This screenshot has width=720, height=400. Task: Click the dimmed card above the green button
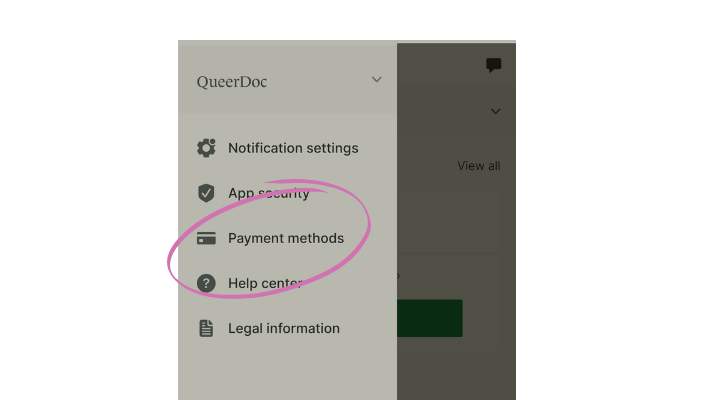(x=450, y=220)
